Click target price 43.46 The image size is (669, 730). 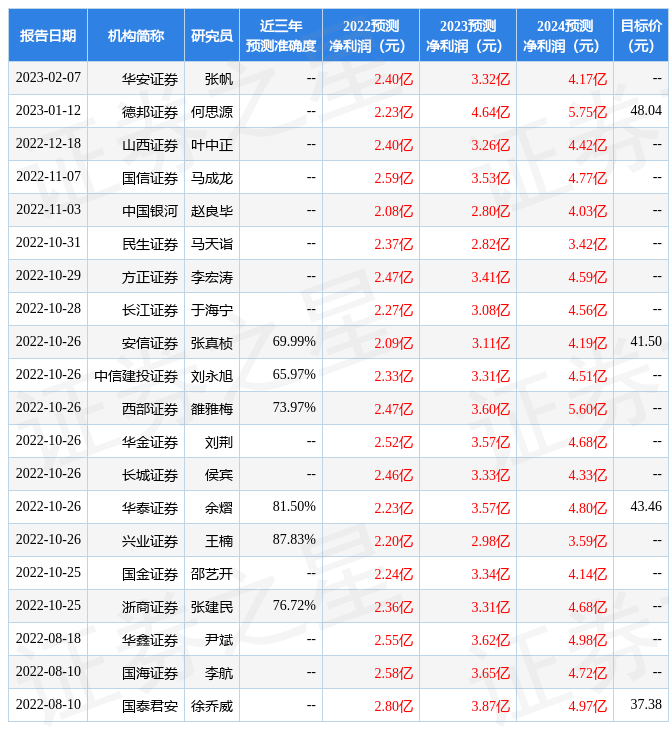[x=646, y=507]
